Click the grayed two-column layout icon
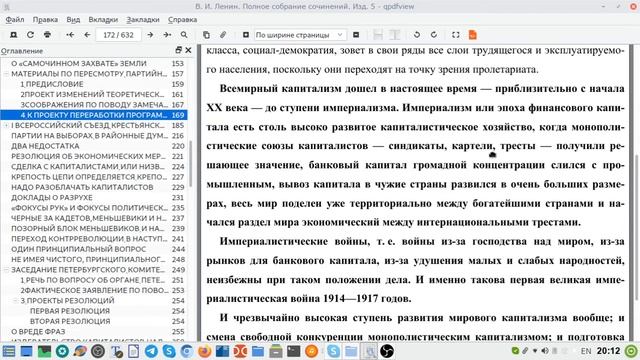Image resolution: width=640 pixels, height=360 pixels. (x=378, y=35)
